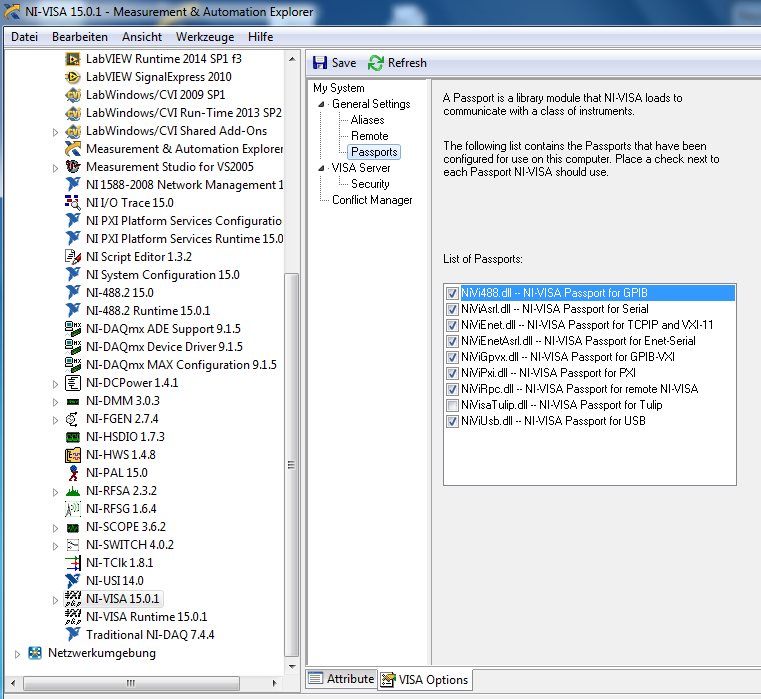The image size is (761, 699).
Task: Switch to the VISA Options tab
Action: pyautogui.click(x=425, y=680)
